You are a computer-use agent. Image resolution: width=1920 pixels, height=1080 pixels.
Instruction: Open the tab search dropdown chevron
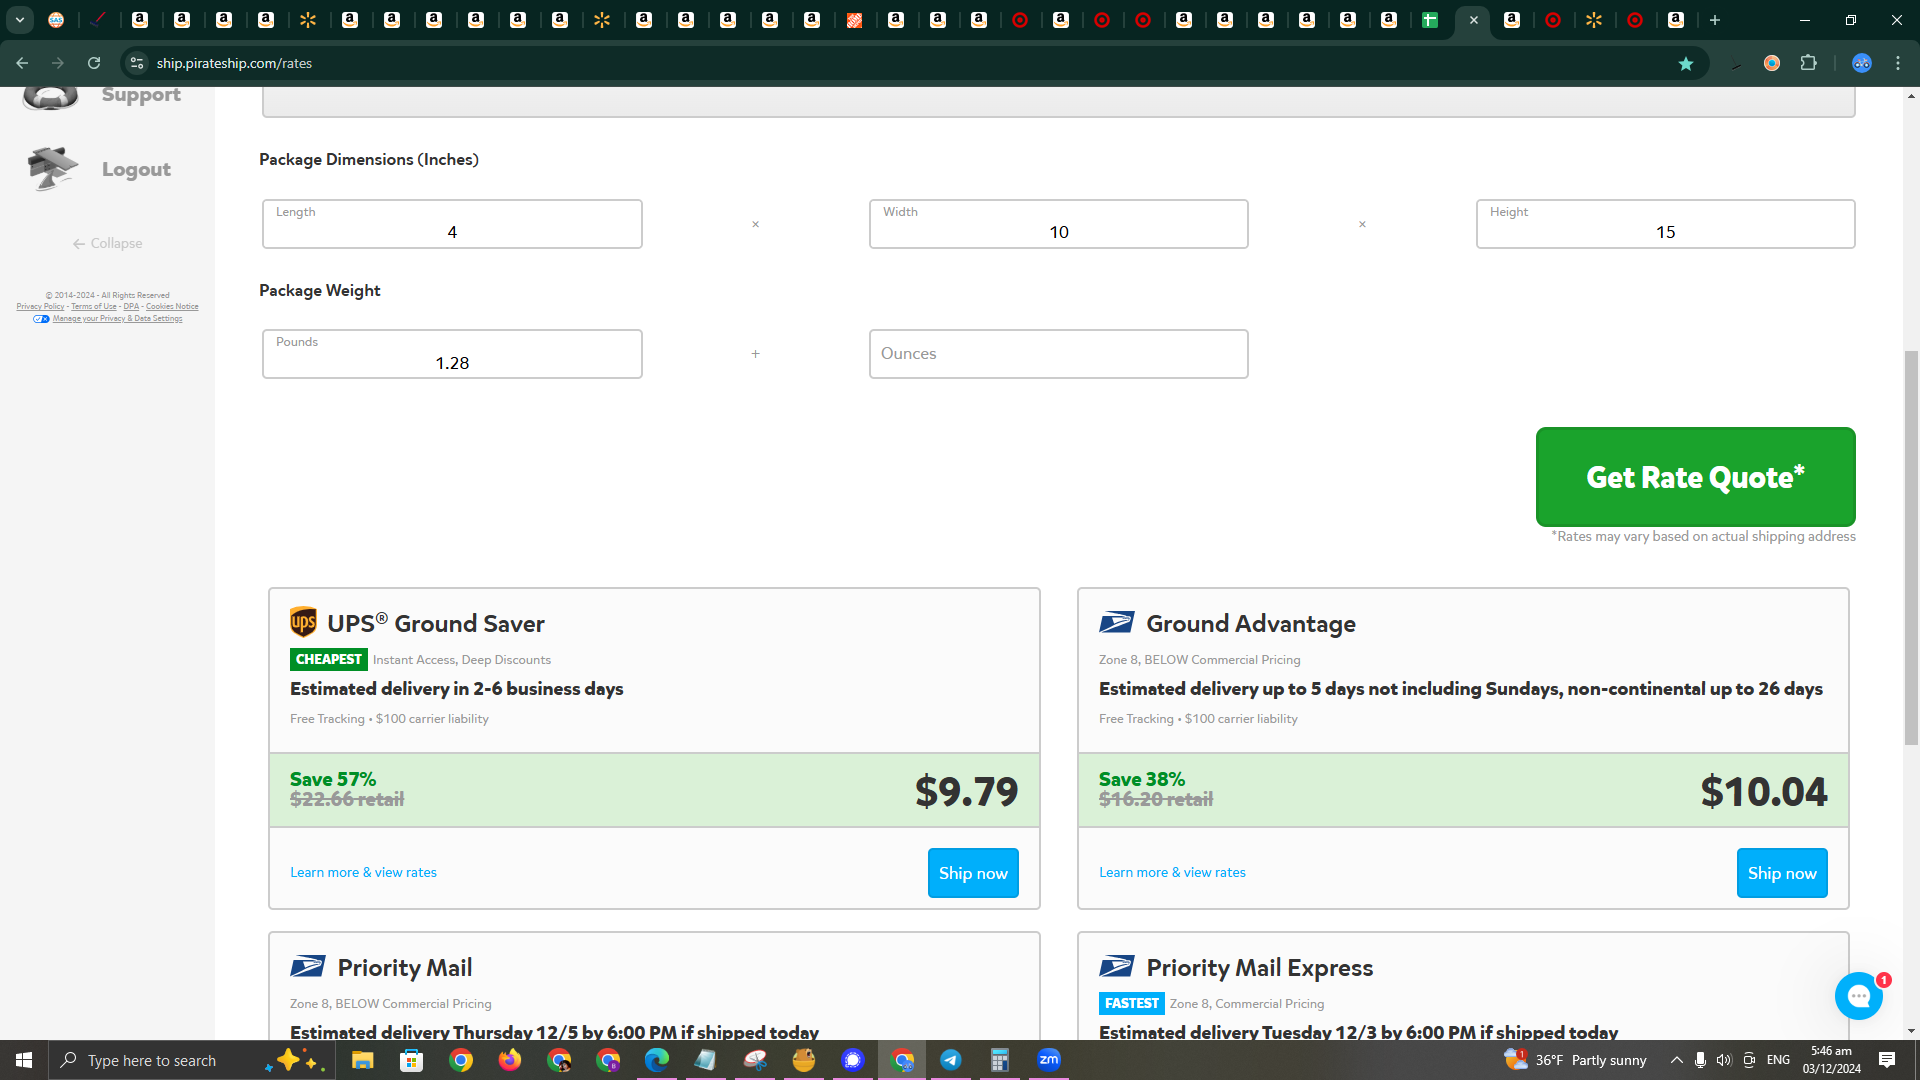click(x=20, y=20)
